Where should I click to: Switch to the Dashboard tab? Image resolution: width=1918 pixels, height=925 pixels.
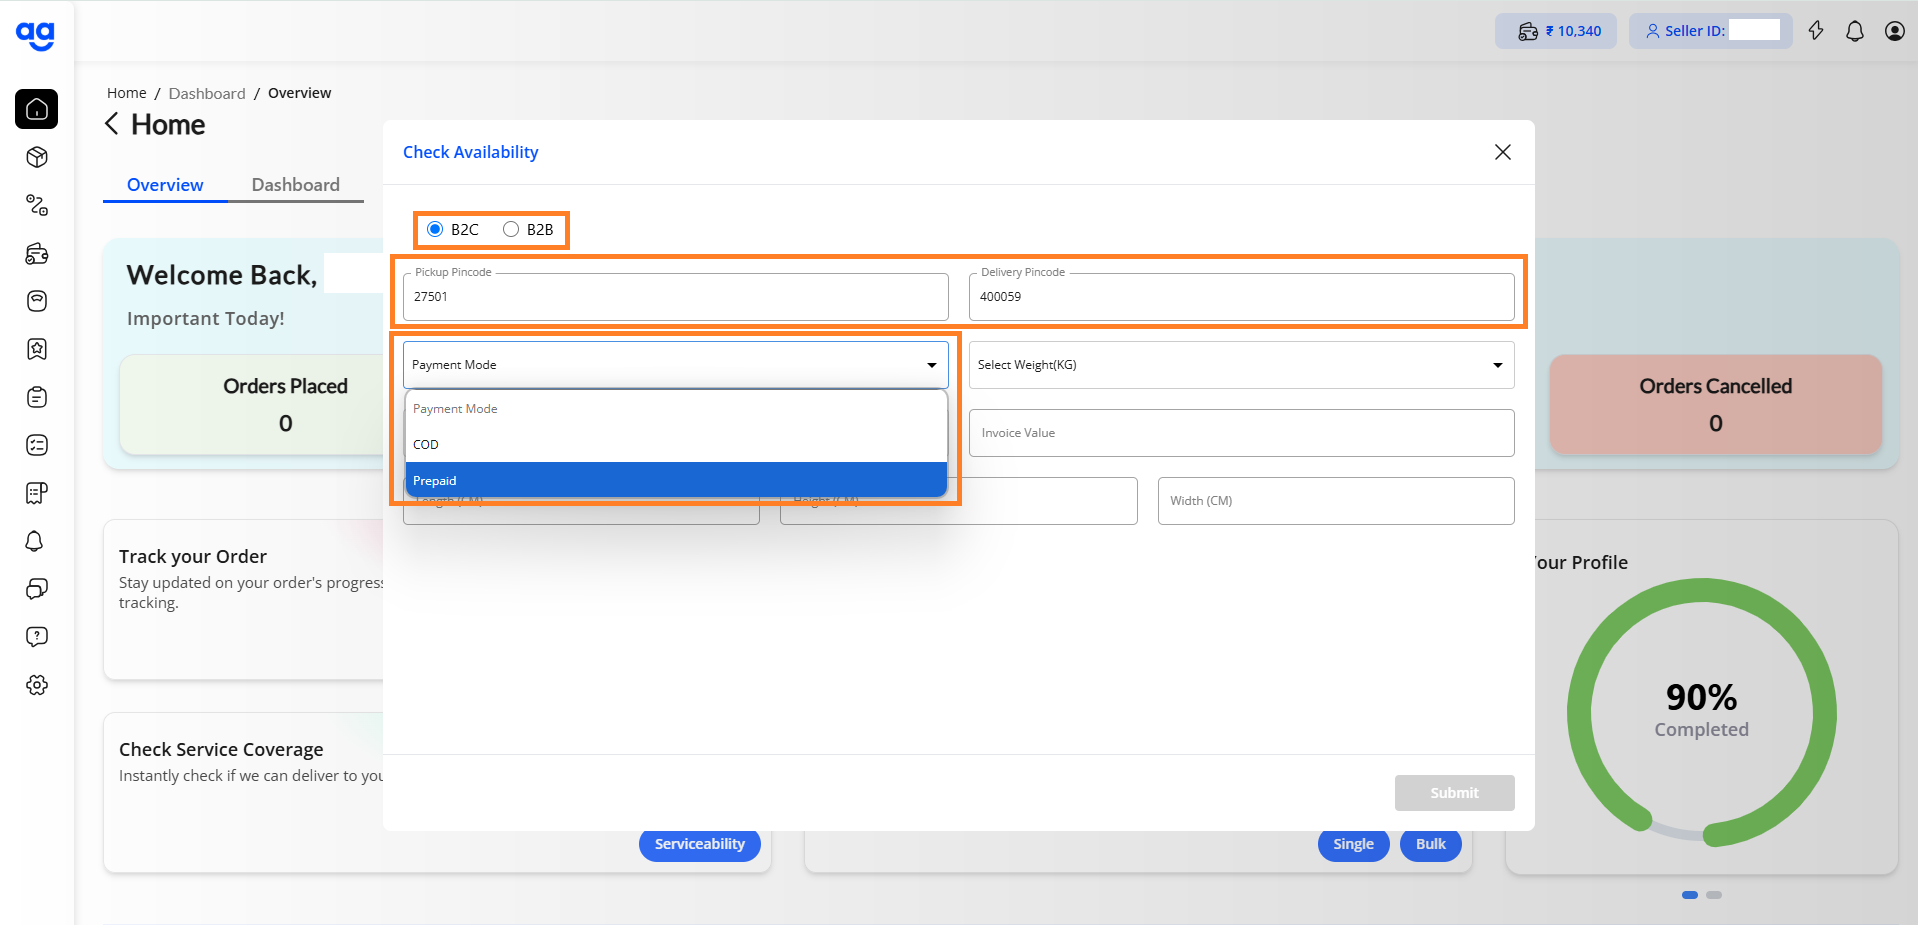295,185
